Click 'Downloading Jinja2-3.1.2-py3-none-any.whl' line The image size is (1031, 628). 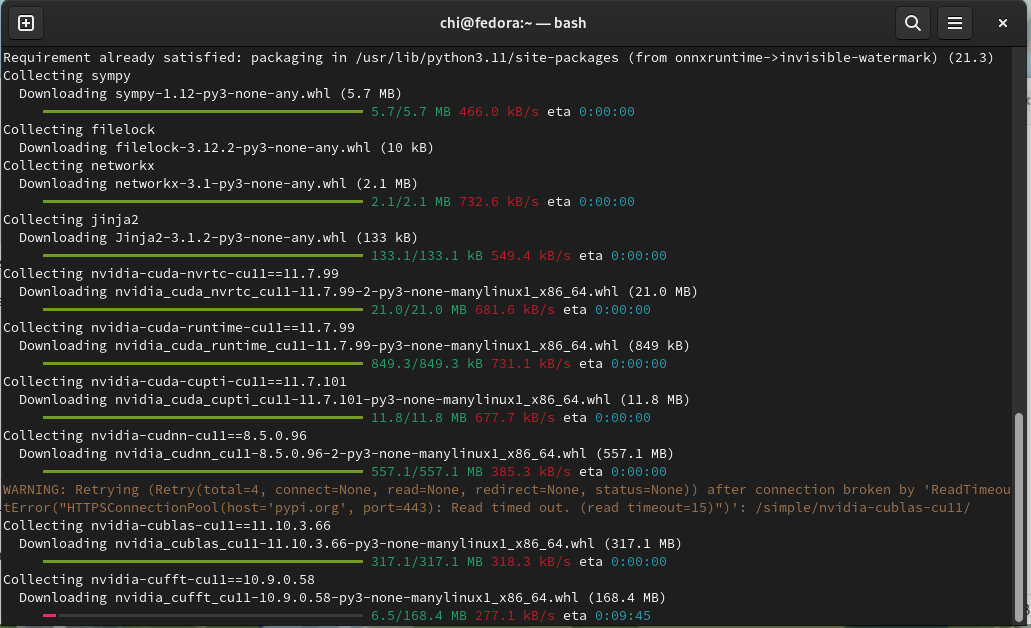pyautogui.click(x=218, y=237)
